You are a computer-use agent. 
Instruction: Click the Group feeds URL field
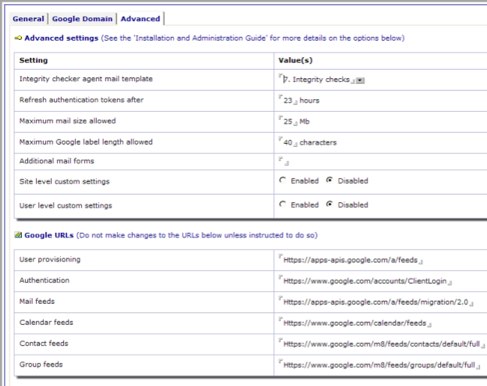click(379, 365)
